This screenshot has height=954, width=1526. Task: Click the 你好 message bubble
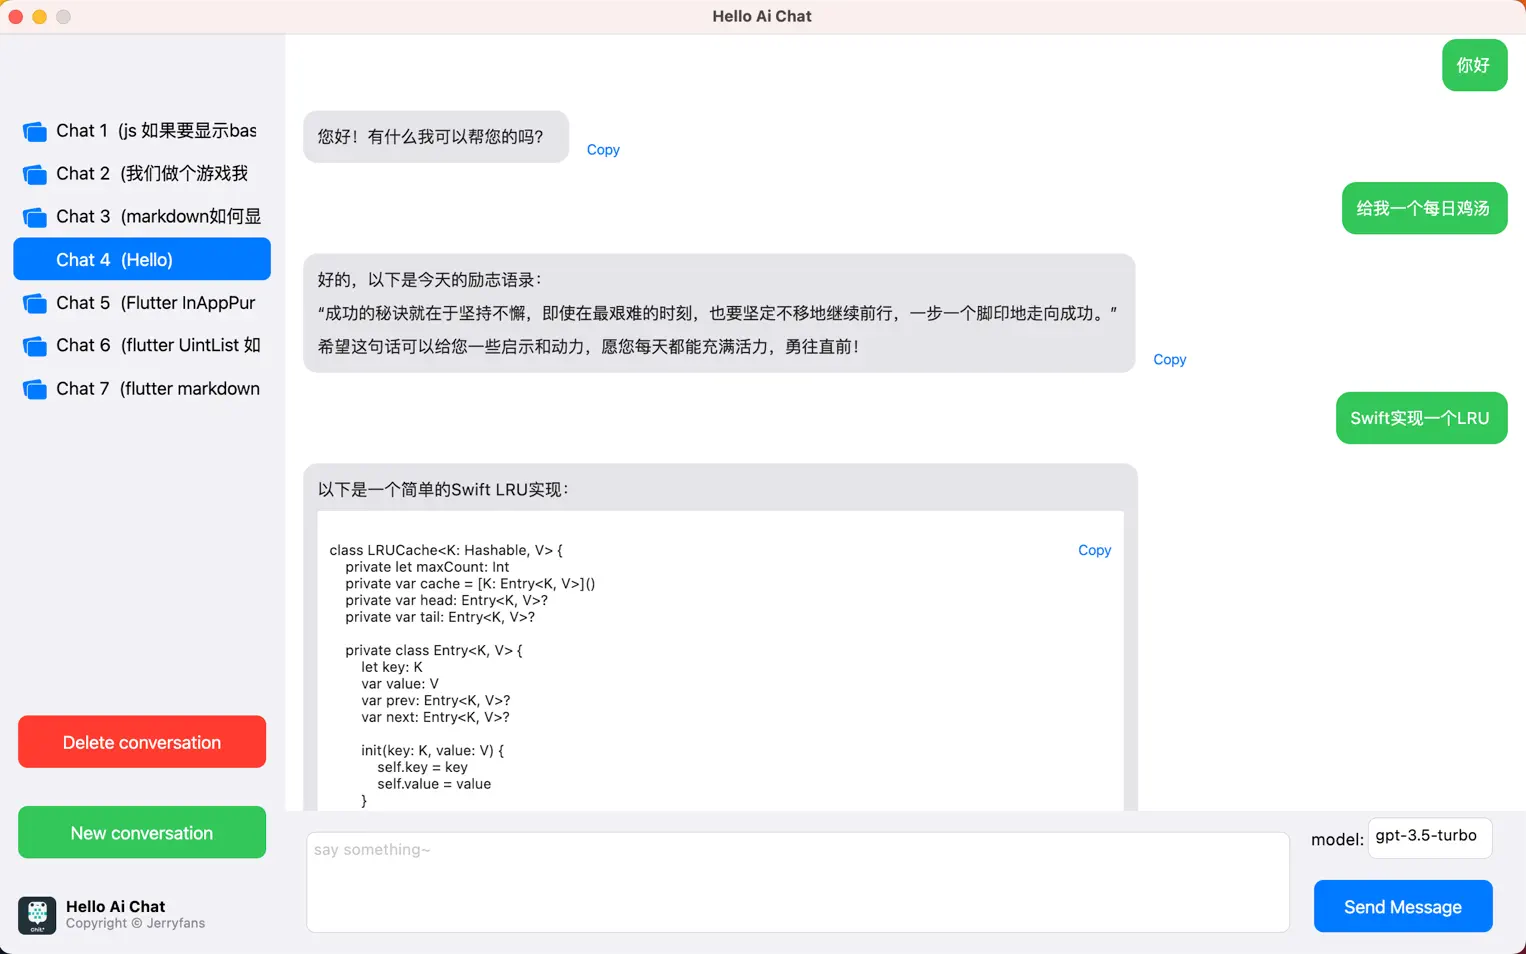click(1474, 65)
